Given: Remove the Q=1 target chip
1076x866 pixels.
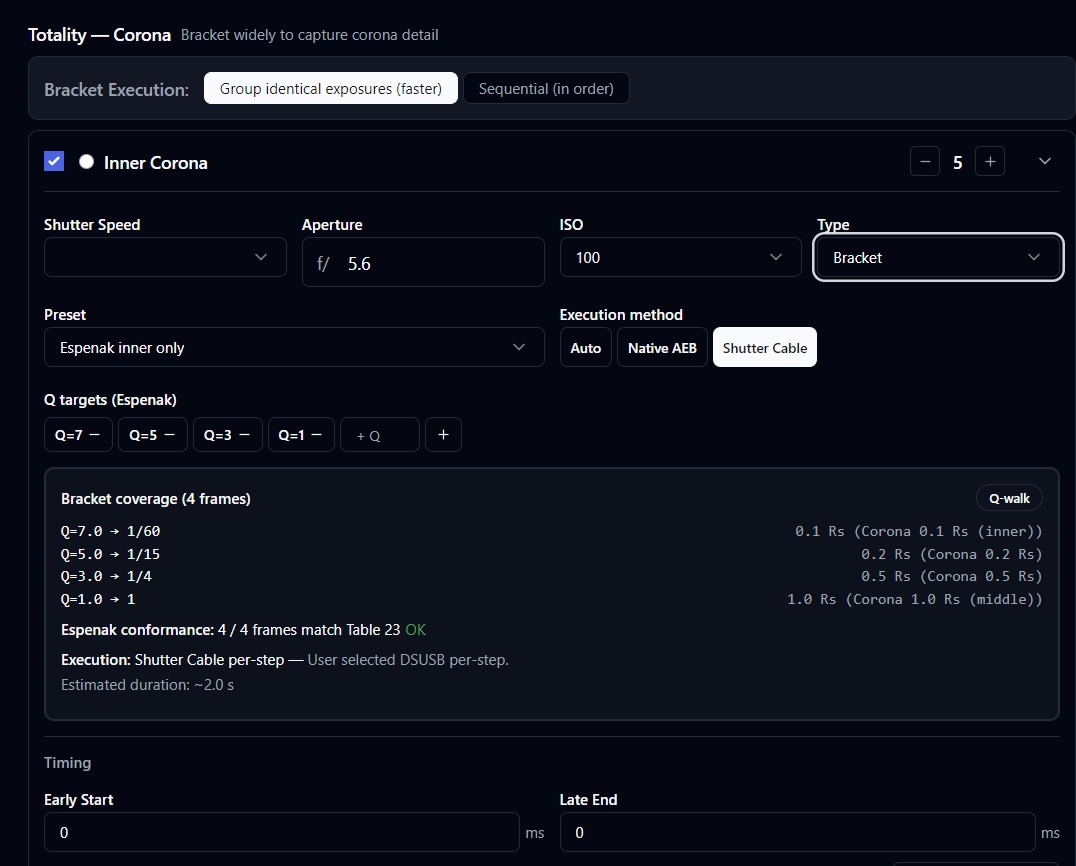Looking at the screenshot, I should pyautogui.click(x=316, y=435).
